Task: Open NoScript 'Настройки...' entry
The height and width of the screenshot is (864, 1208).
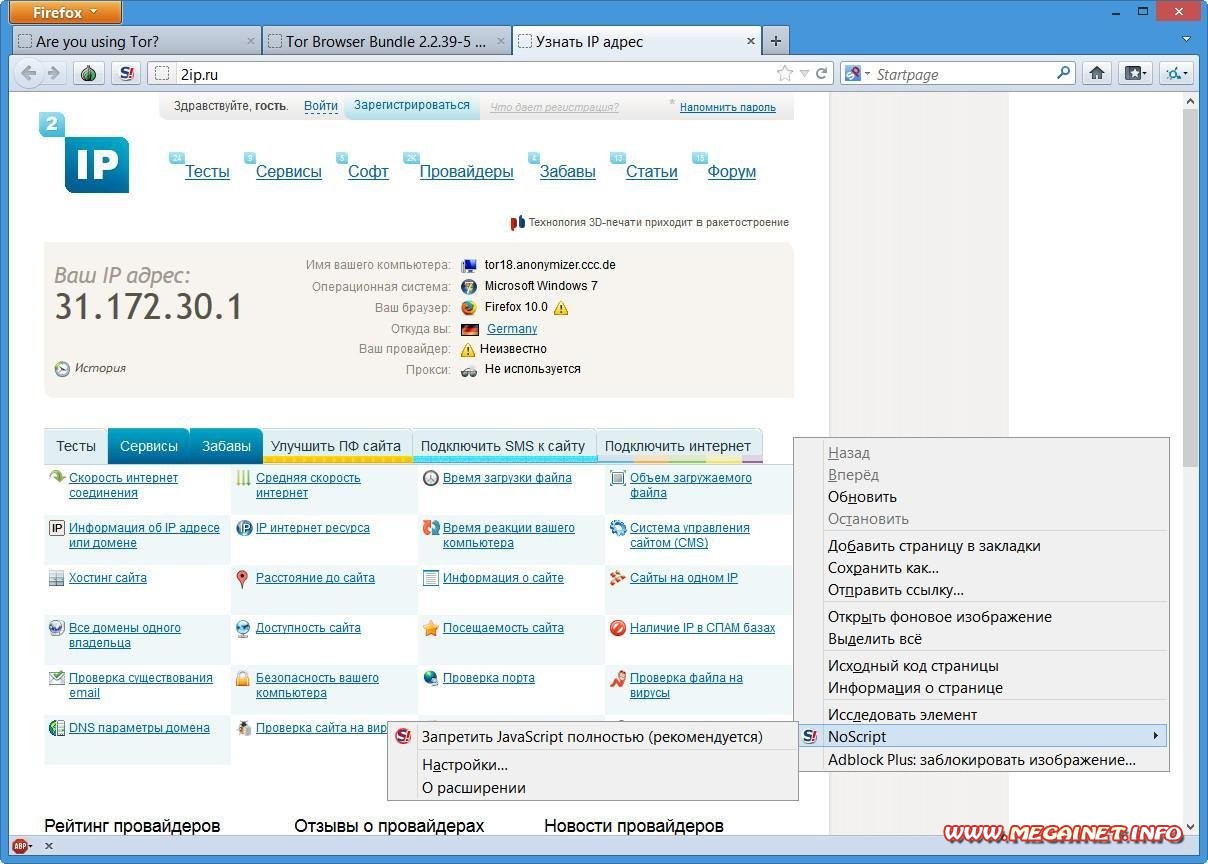Action: pyautogui.click(x=465, y=765)
